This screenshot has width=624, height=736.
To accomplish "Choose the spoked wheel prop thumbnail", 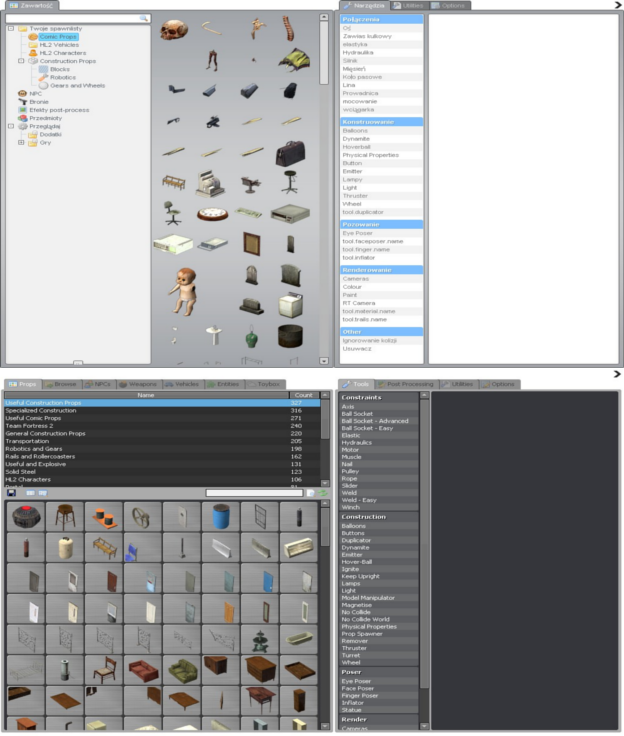I will (143, 516).
